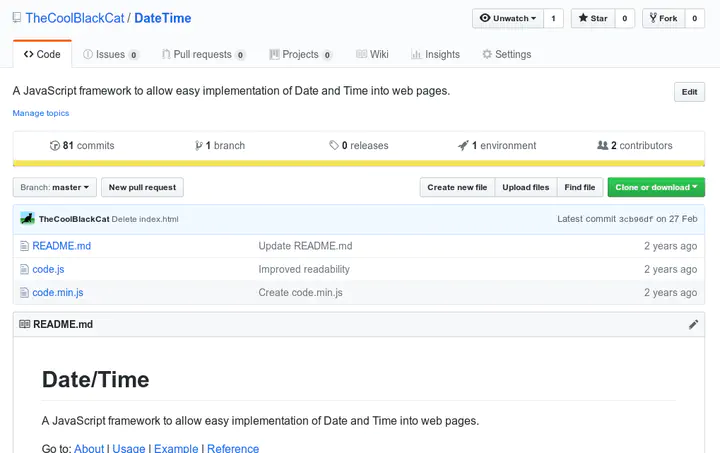The image size is (720, 453).
Task: Expand the Branch: master selector
Action: [55, 187]
